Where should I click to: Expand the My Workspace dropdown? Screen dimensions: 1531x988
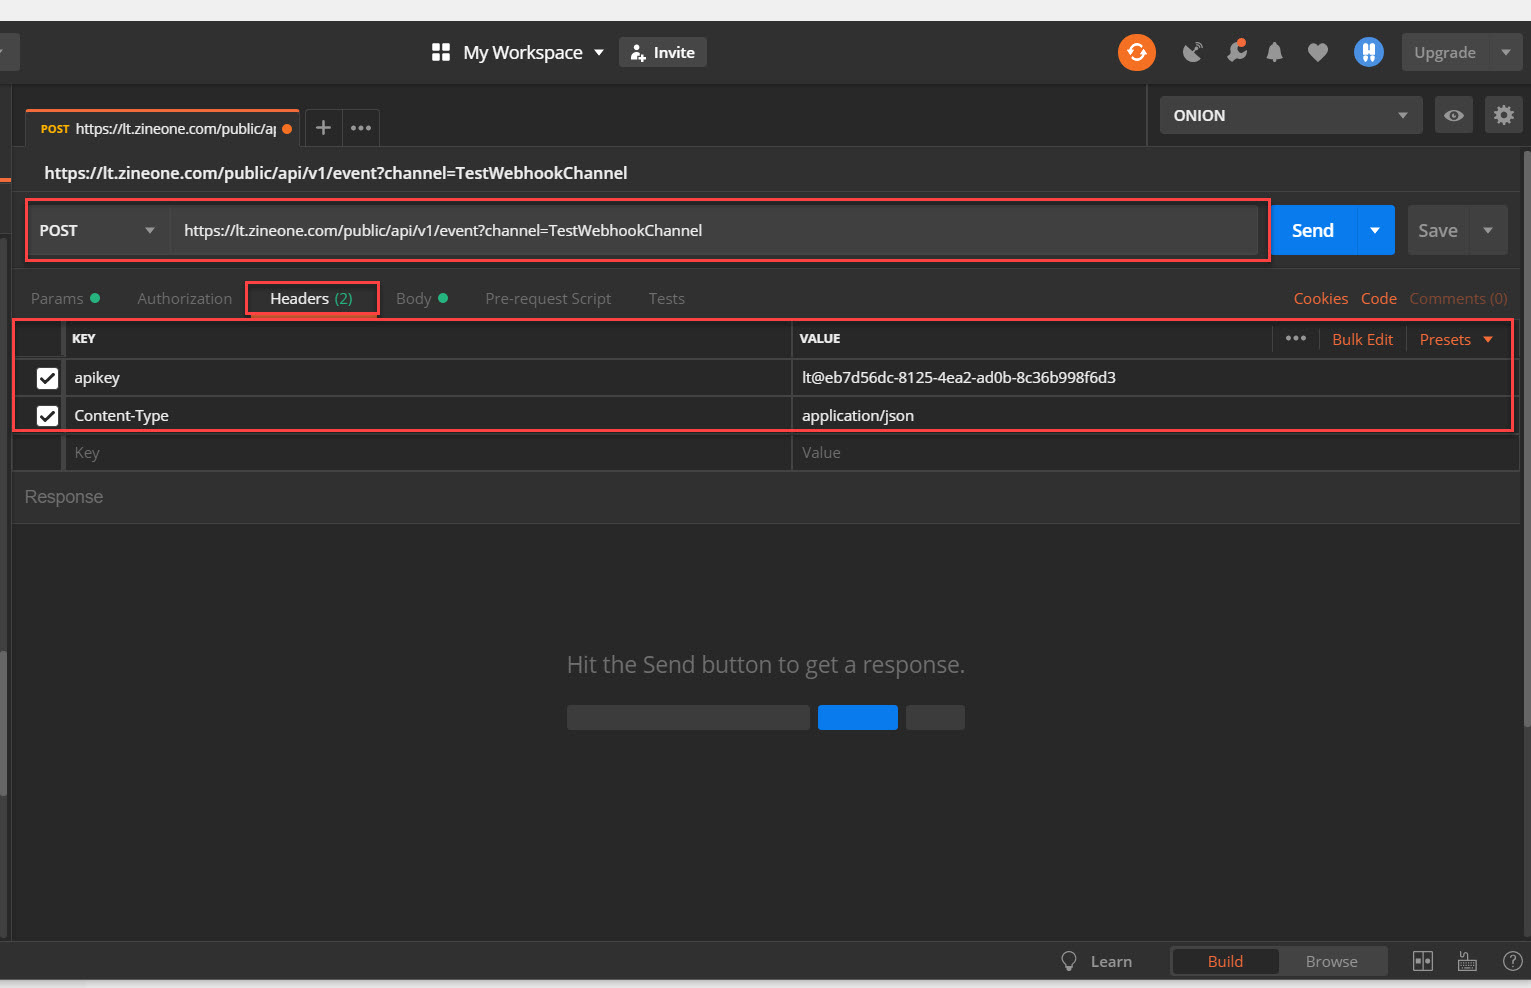tap(599, 52)
